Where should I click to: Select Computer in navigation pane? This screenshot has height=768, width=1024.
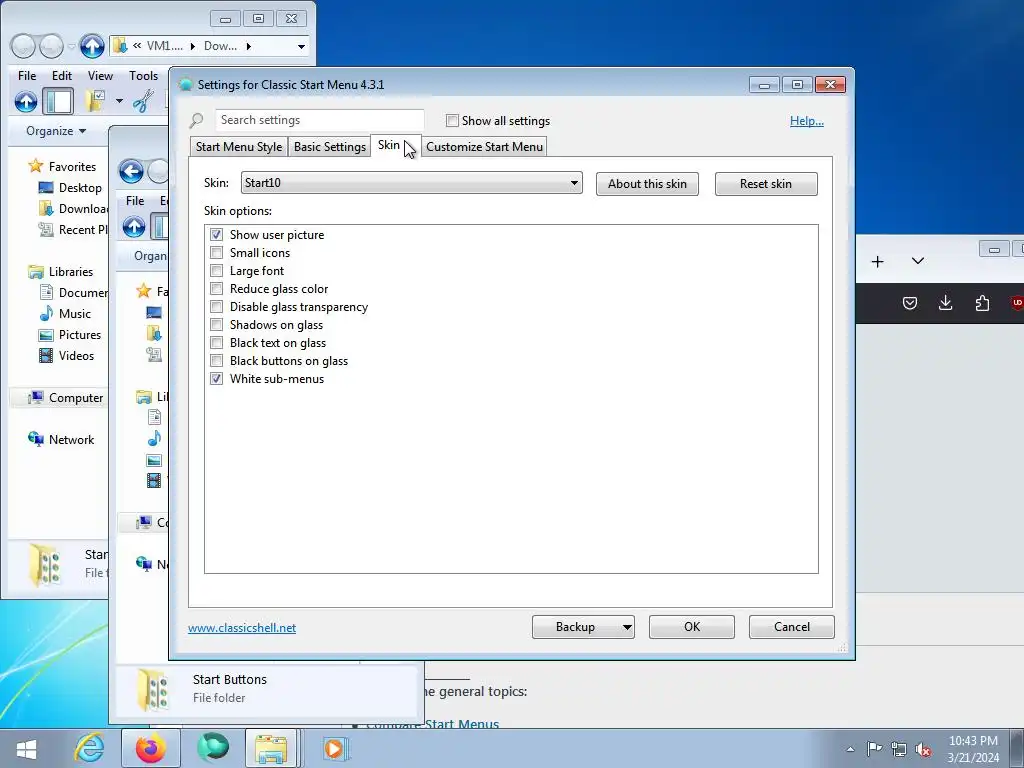click(65, 398)
